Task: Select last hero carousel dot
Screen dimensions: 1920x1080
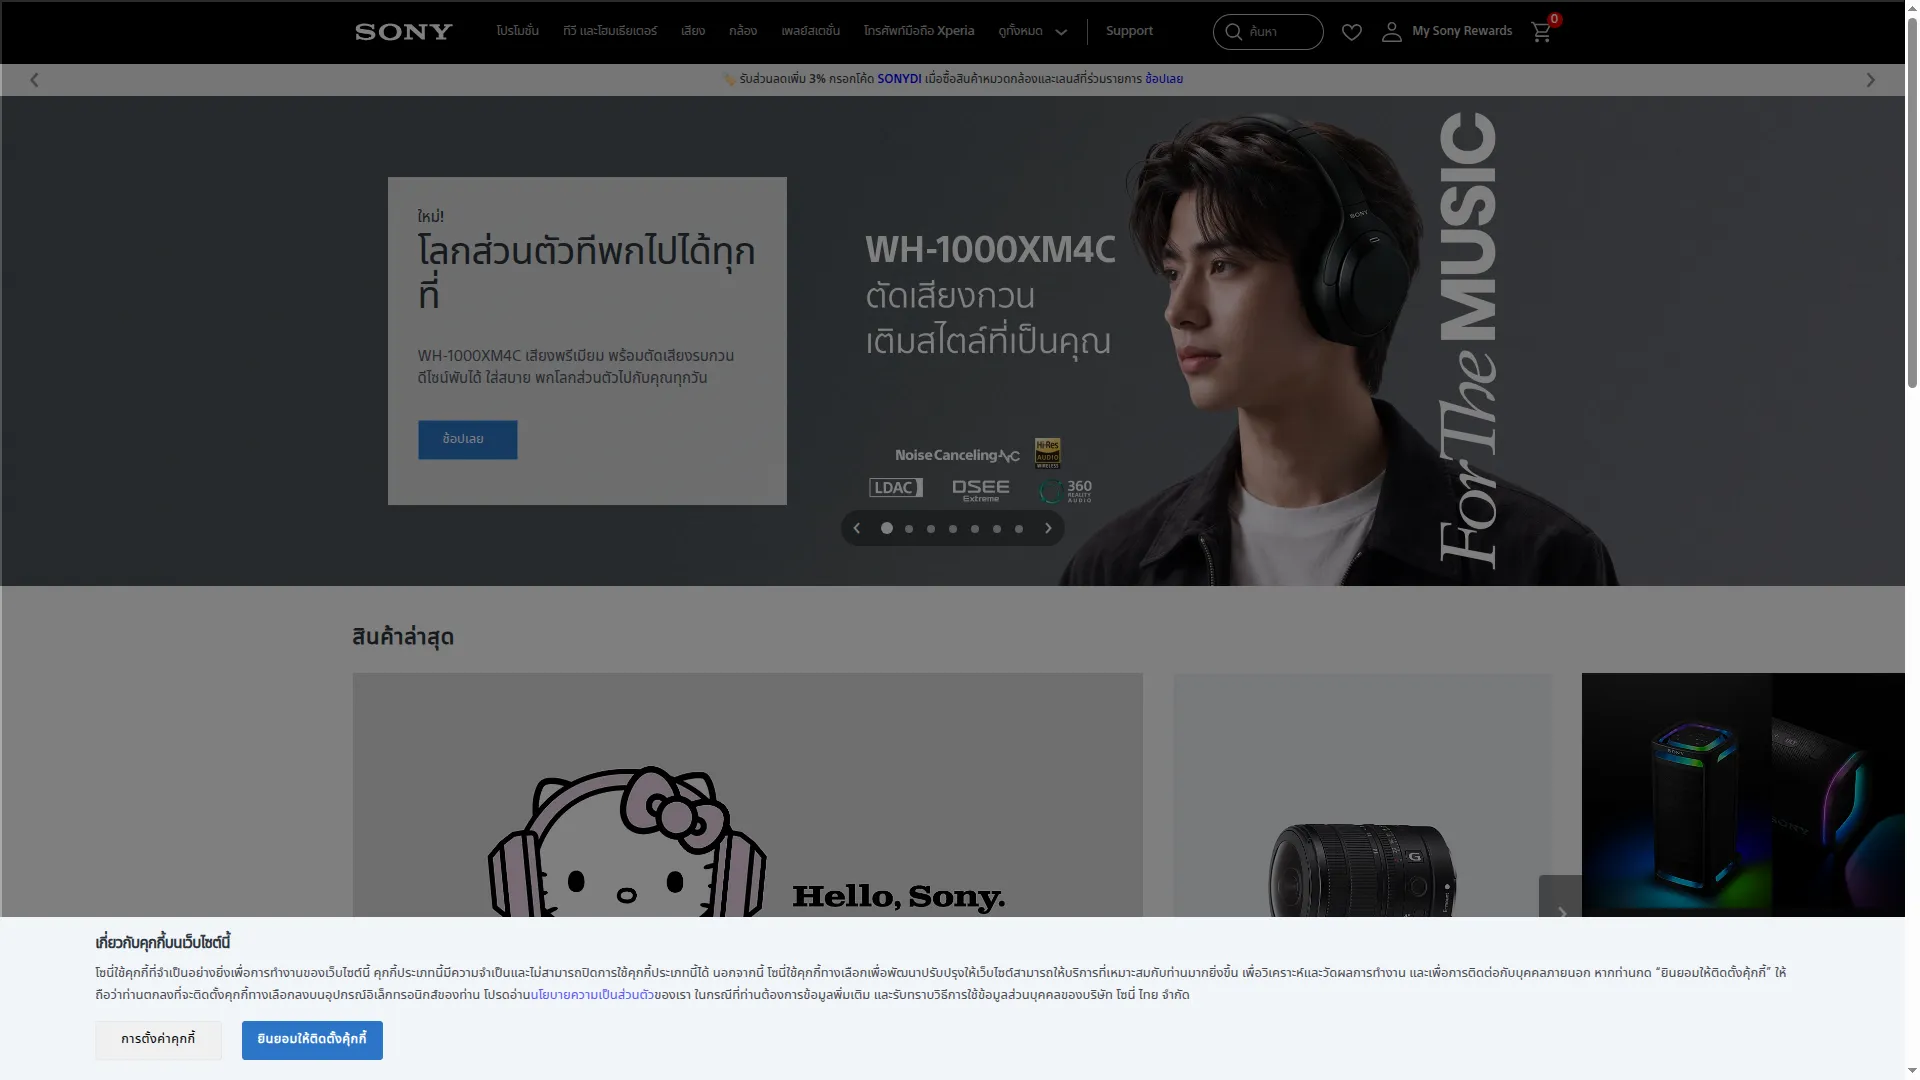Action: (x=1019, y=529)
